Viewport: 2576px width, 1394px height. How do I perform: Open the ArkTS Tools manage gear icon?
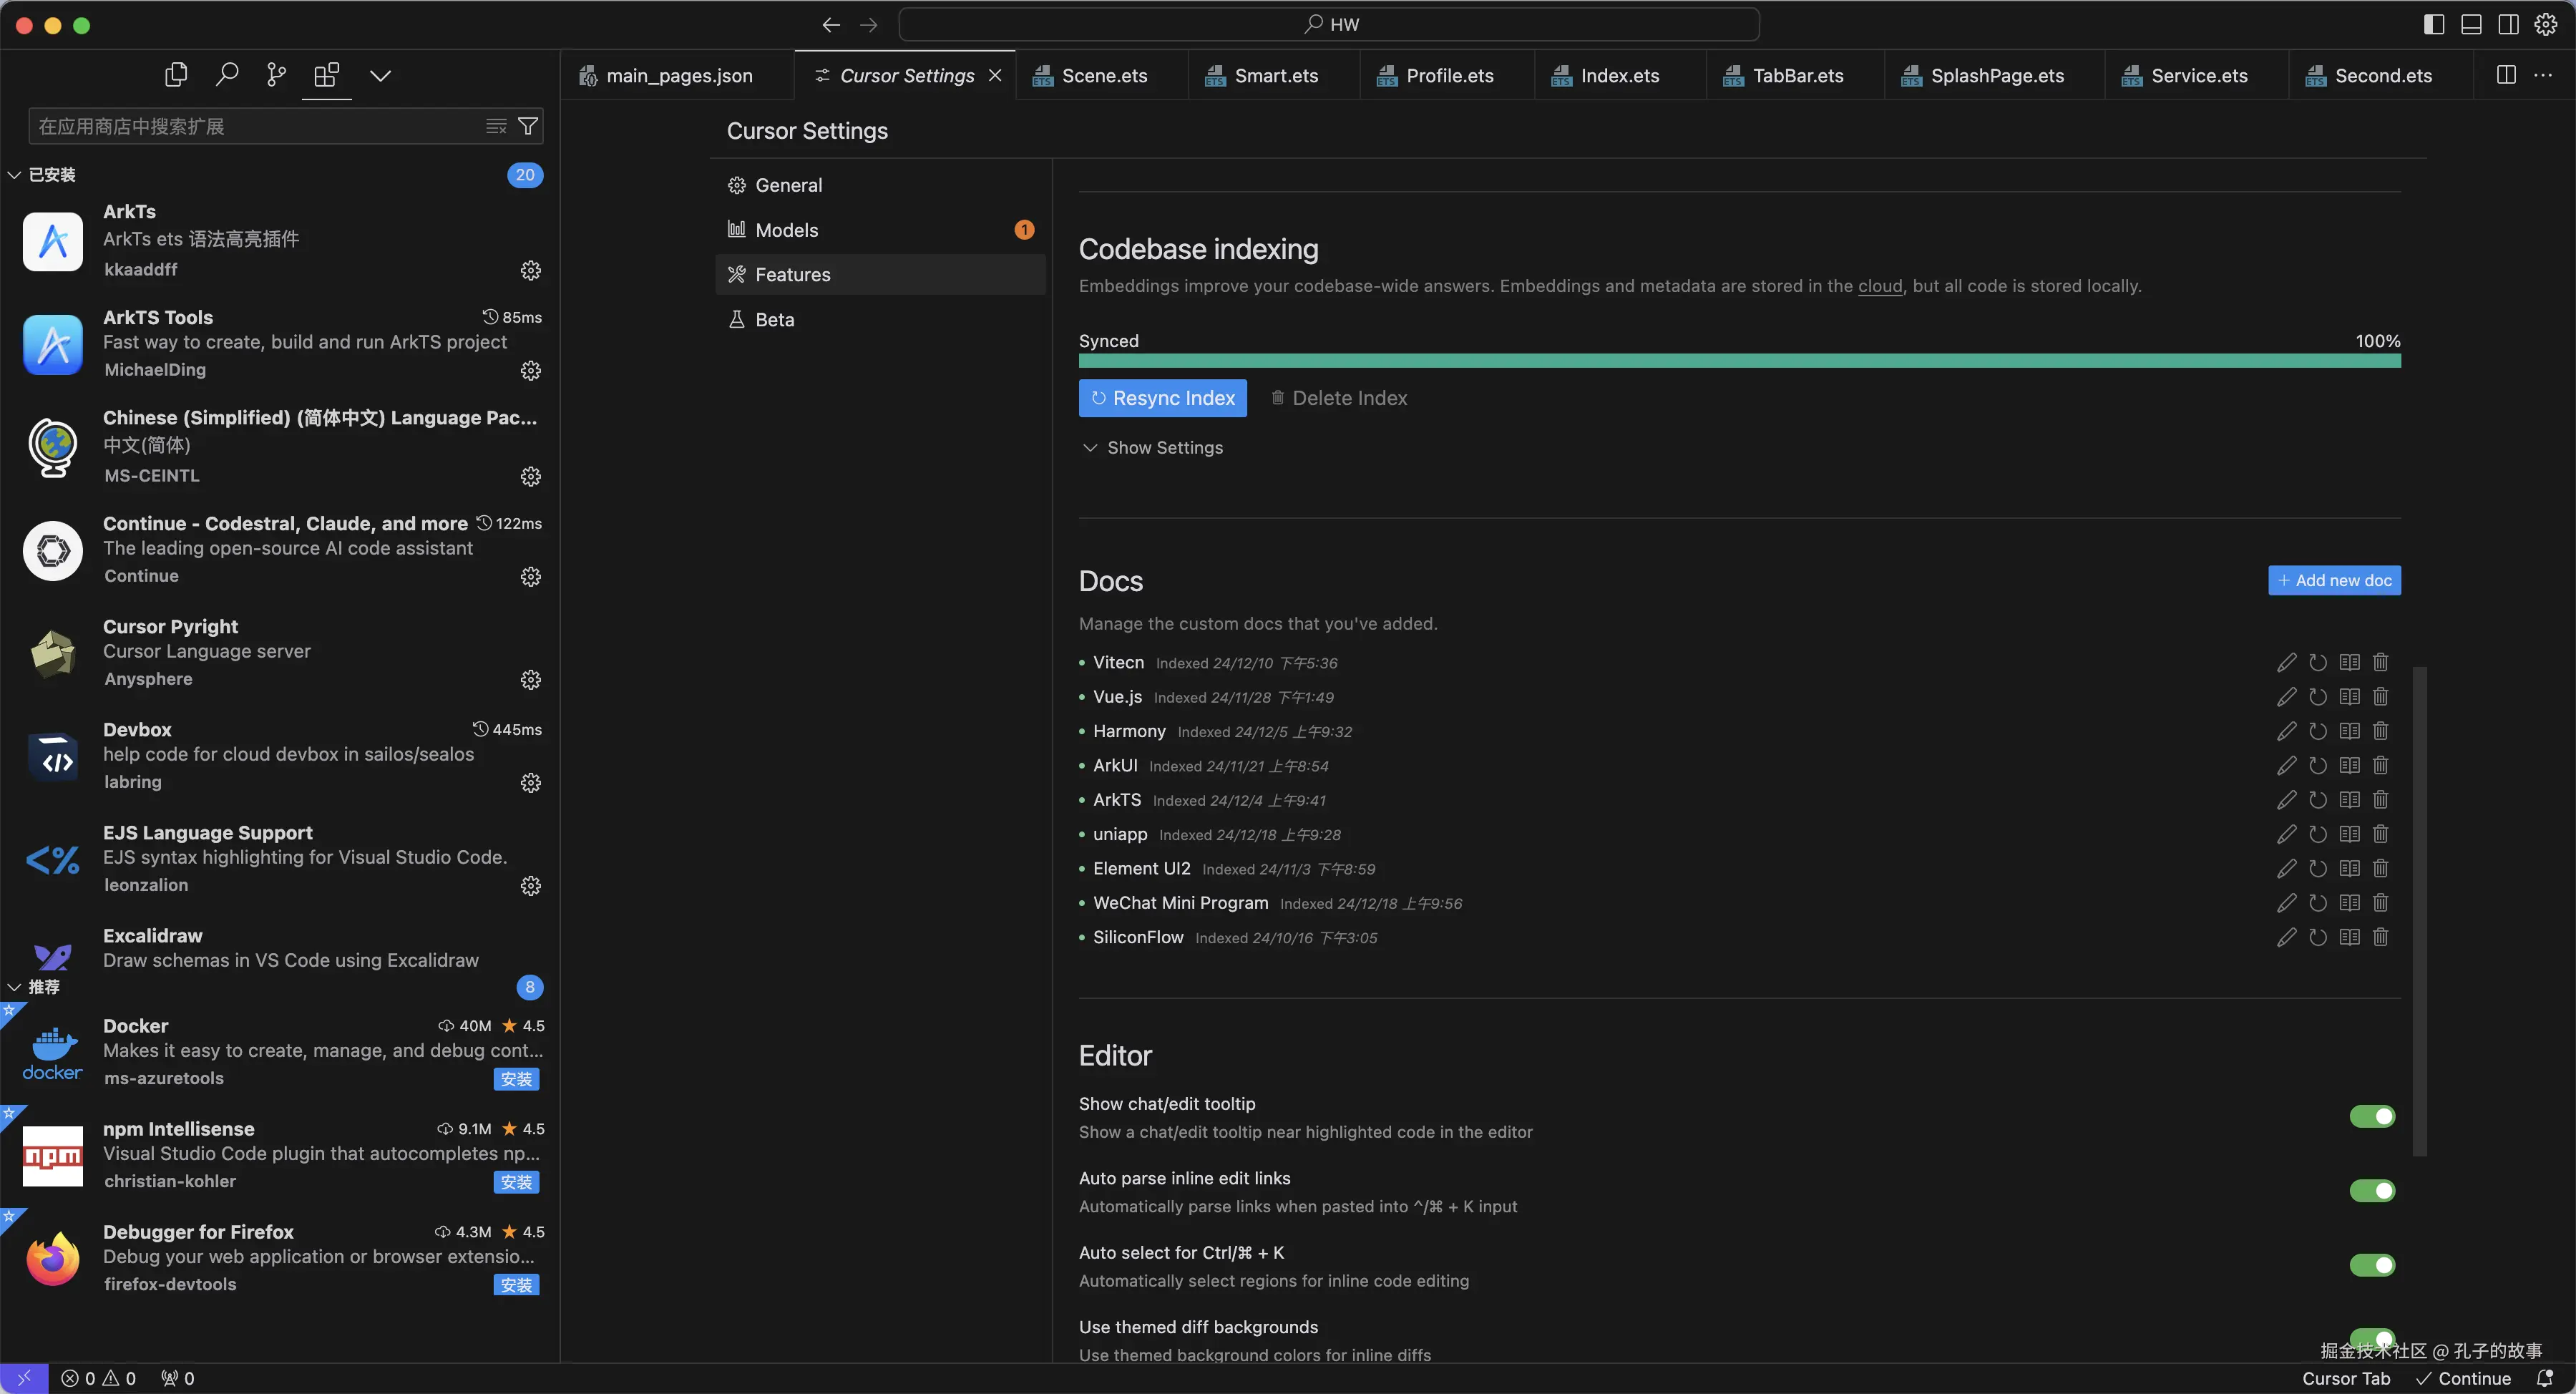(531, 371)
